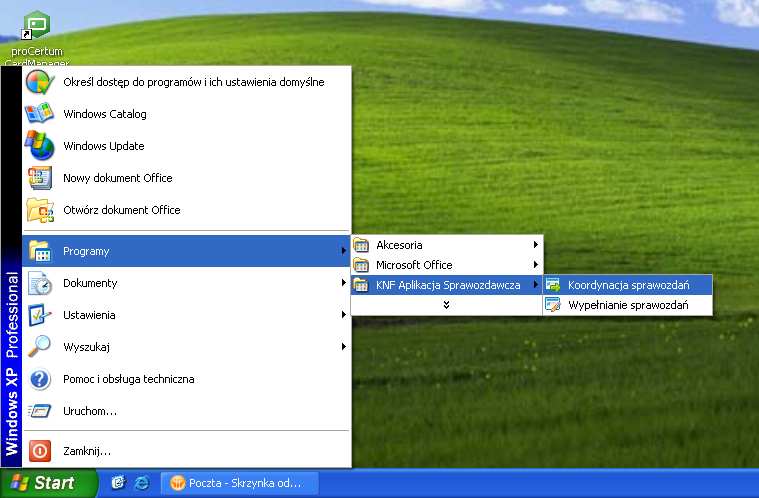The height and width of the screenshot is (498, 759).
Task: Select the Programy menu item
Action: point(186,251)
